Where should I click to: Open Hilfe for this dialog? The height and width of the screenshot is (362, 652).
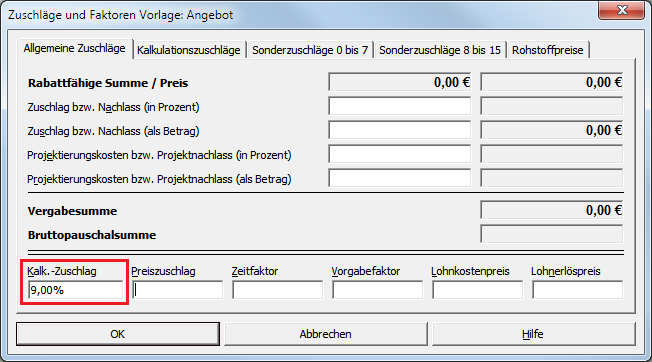coord(533,334)
